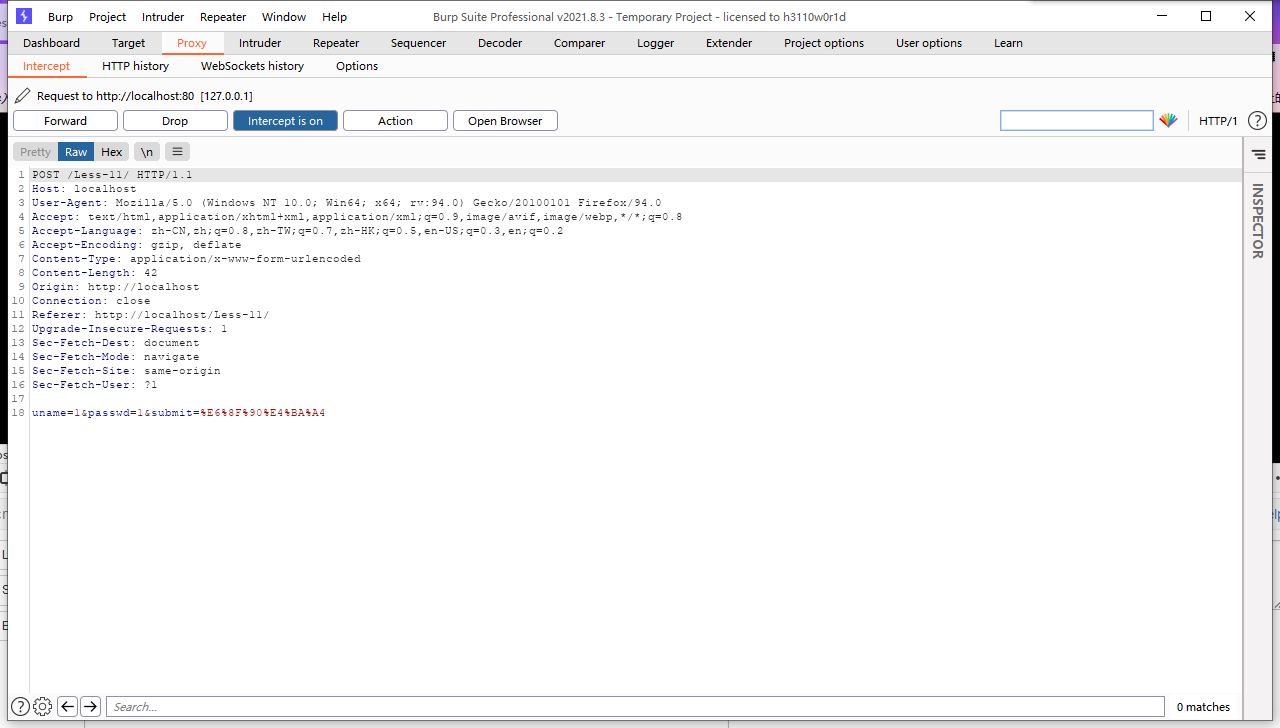Click the 0 matches search count
The height and width of the screenshot is (728, 1280).
[x=1203, y=707]
